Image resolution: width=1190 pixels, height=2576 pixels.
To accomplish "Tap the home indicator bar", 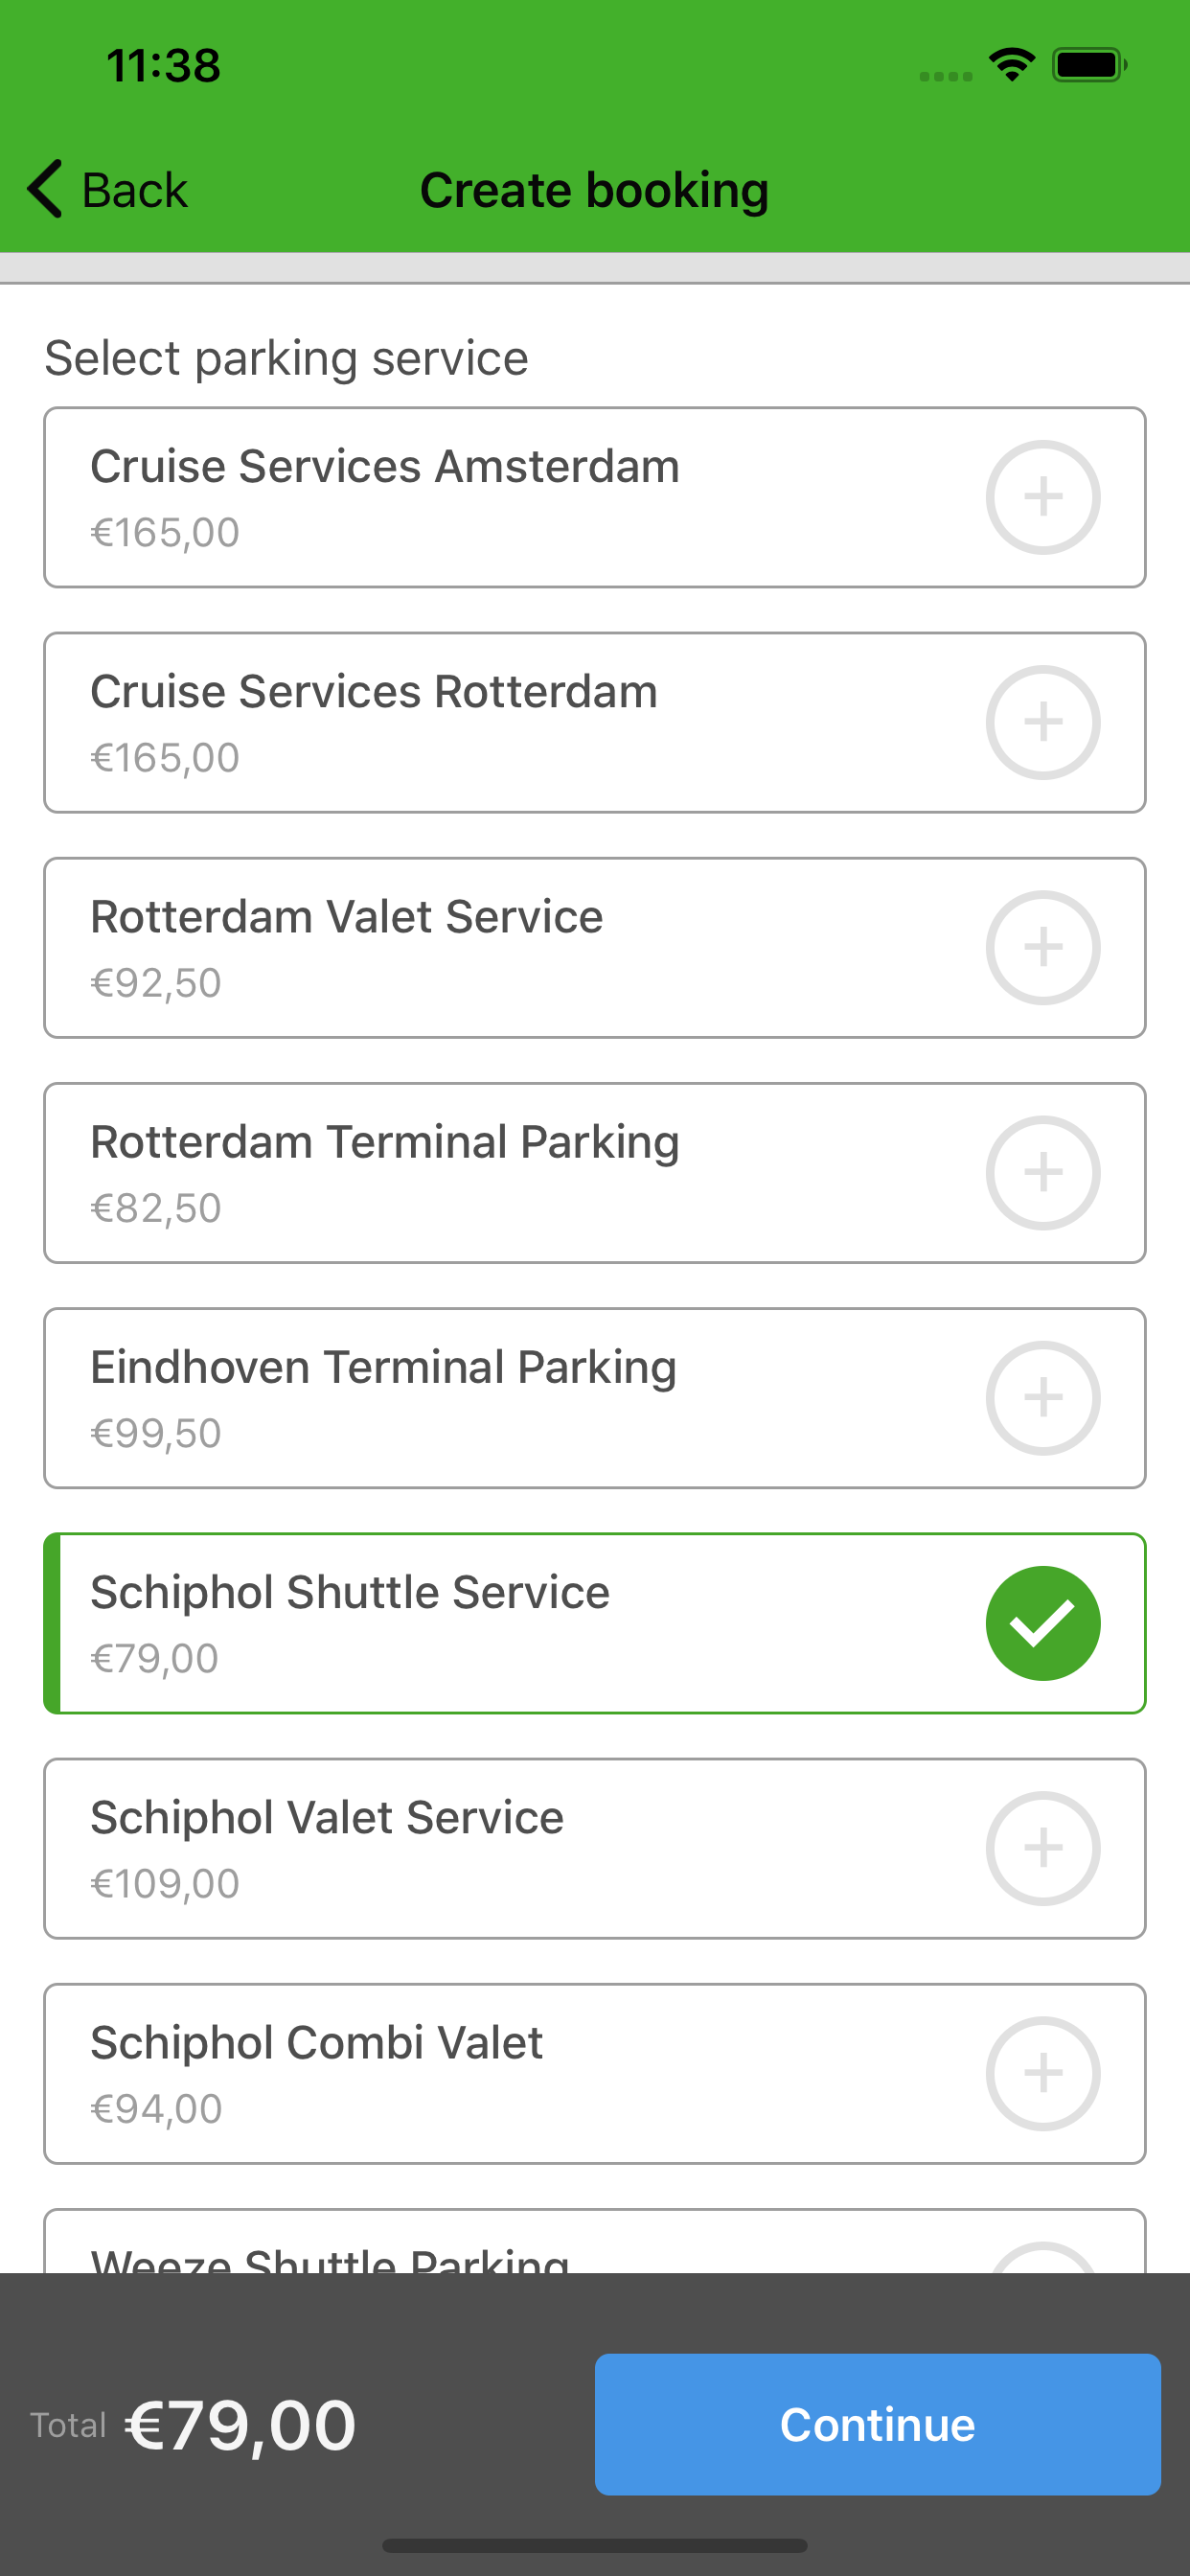I will tap(595, 2545).
